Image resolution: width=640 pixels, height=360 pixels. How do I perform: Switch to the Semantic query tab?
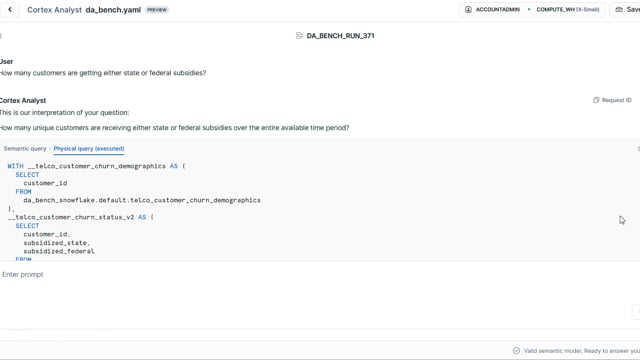(x=25, y=149)
